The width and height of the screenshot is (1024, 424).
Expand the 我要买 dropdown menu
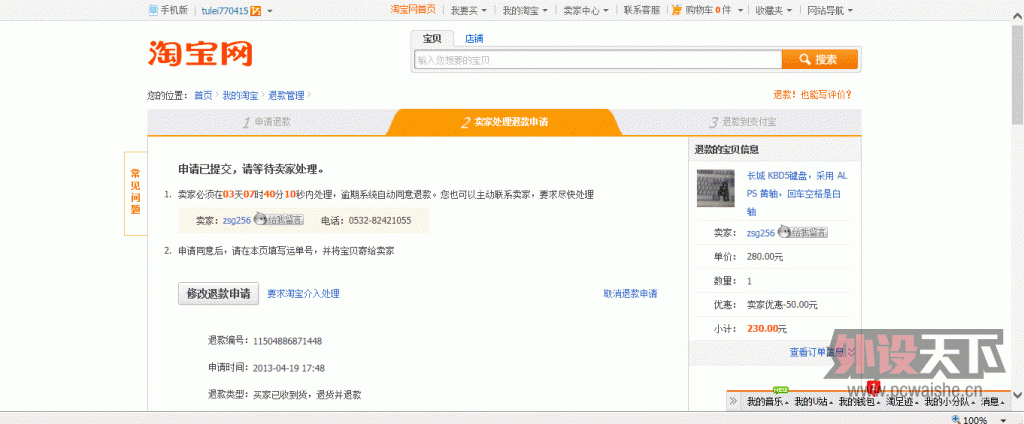point(485,11)
